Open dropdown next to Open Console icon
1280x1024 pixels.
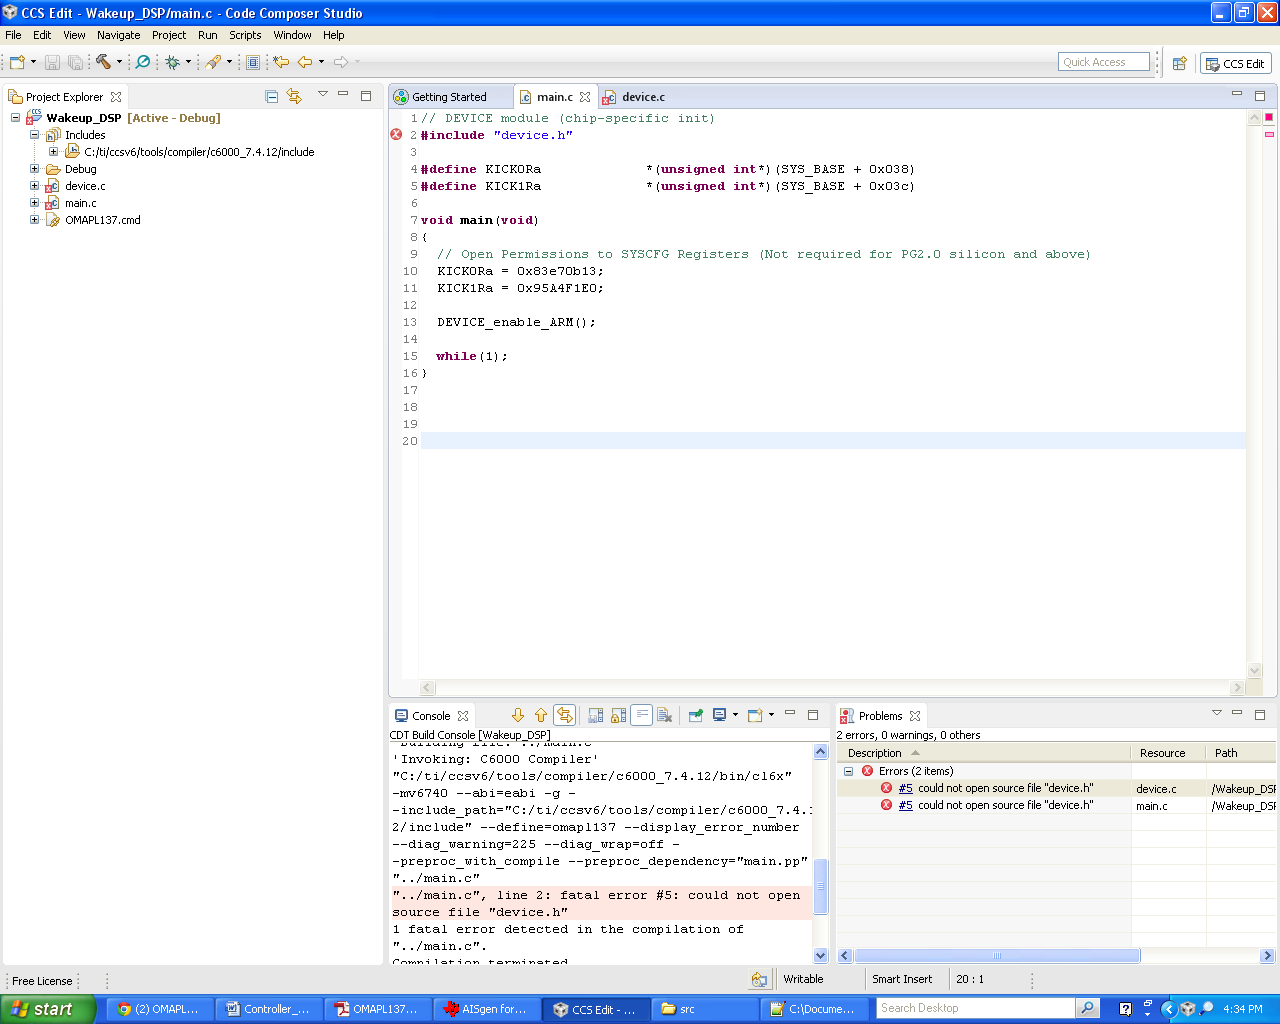[x=771, y=715]
